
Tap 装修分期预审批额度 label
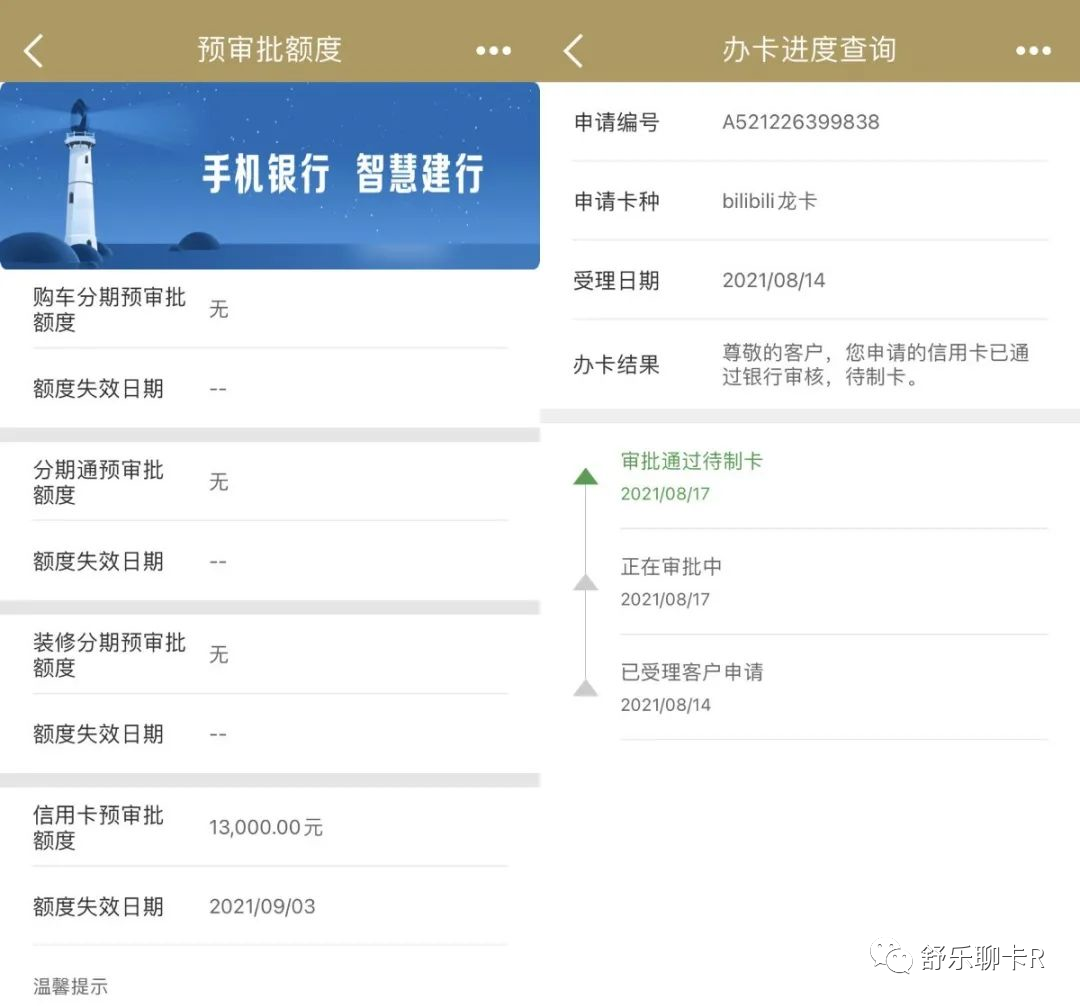pyautogui.click(x=109, y=655)
